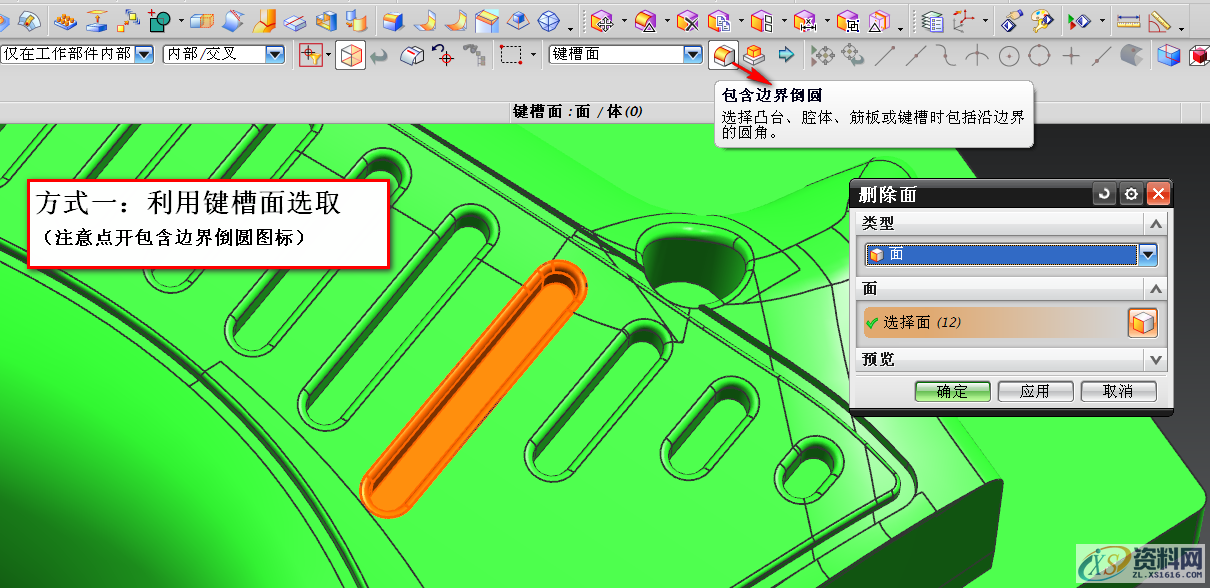Click the reset arrow icon in 删除面 dialog
Screen dimensions: 1210x588
pyautogui.click(x=1104, y=194)
